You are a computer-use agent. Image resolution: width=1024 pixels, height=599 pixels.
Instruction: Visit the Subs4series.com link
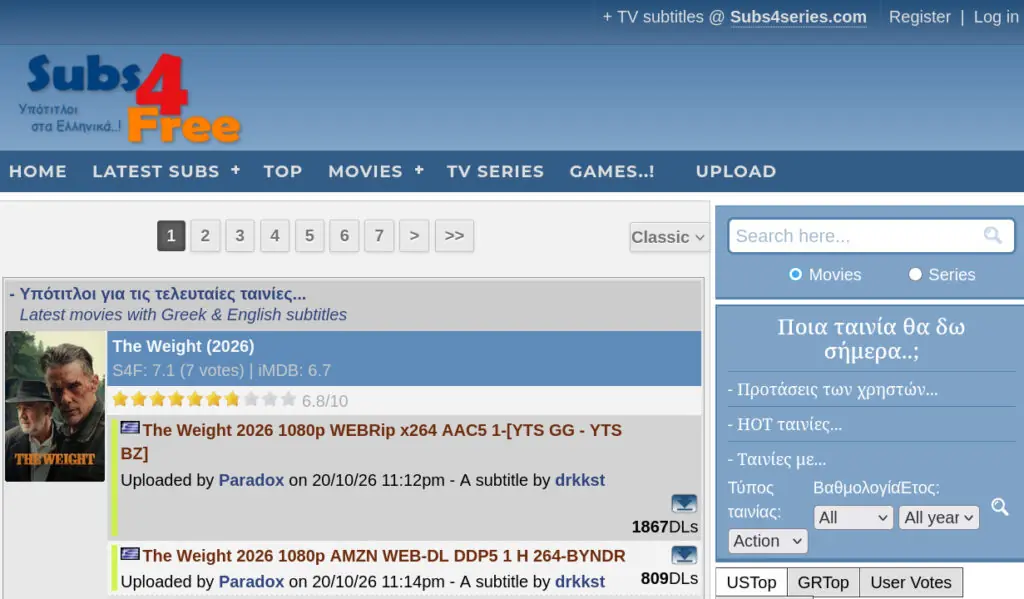pyautogui.click(x=798, y=17)
